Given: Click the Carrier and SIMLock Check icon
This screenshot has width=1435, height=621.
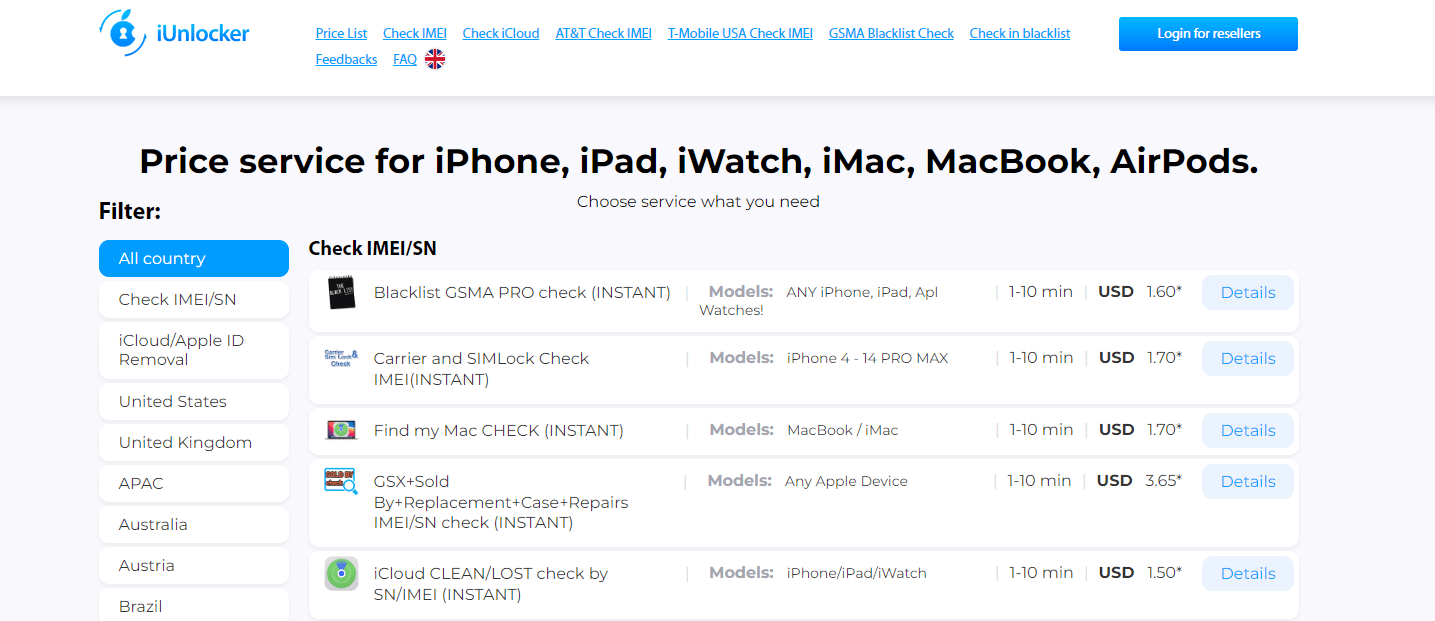Looking at the screenshot, I should [341, 358].
